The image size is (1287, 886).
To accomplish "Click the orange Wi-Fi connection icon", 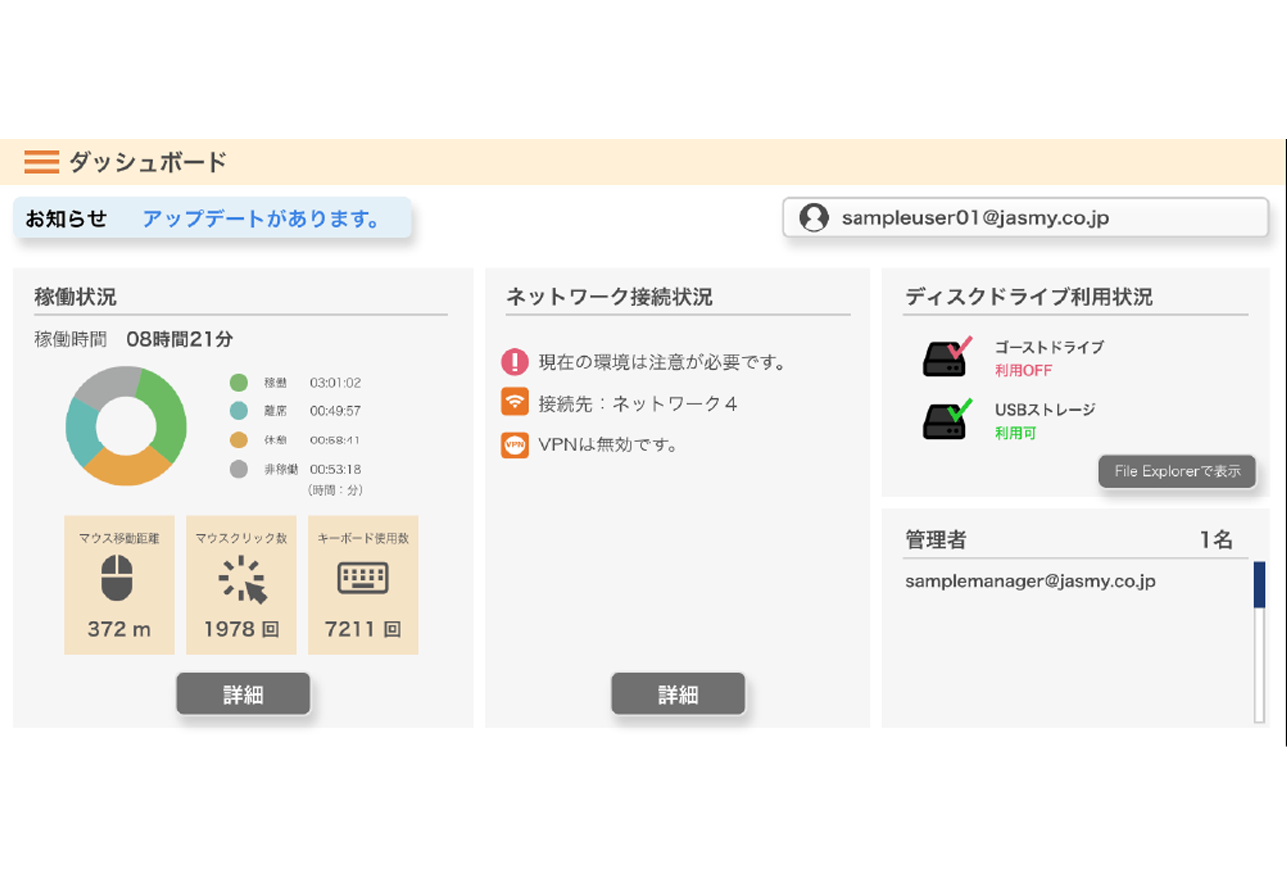I will coord(514,403).
